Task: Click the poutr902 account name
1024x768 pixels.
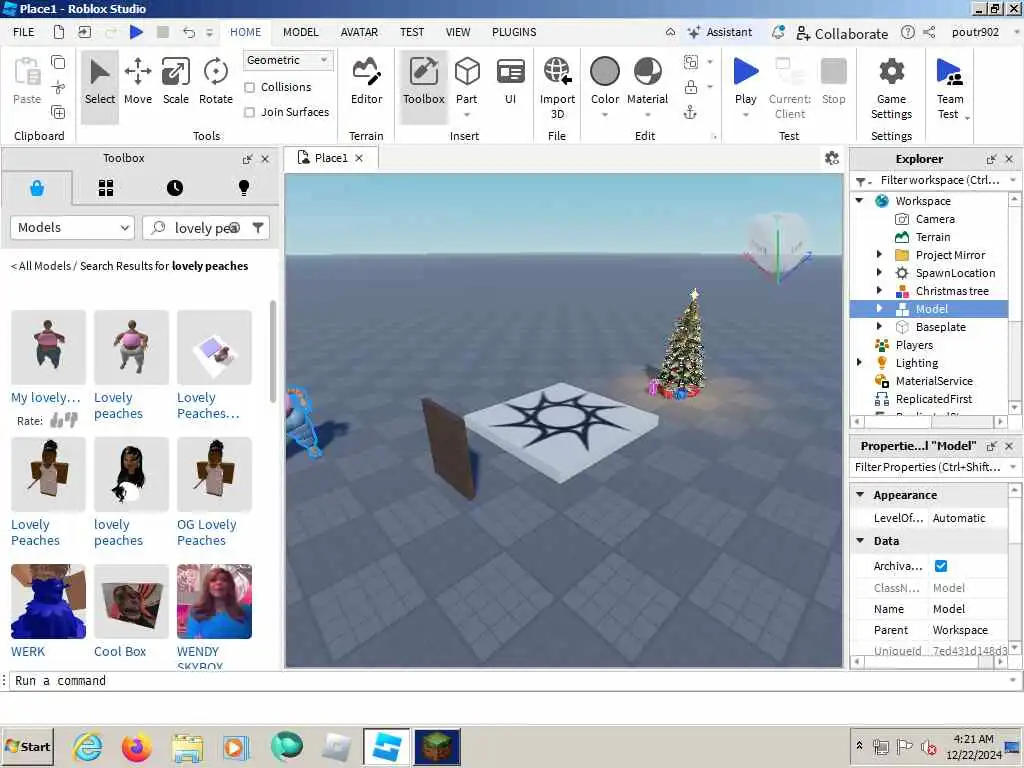Action: click(x=975, y=32)
